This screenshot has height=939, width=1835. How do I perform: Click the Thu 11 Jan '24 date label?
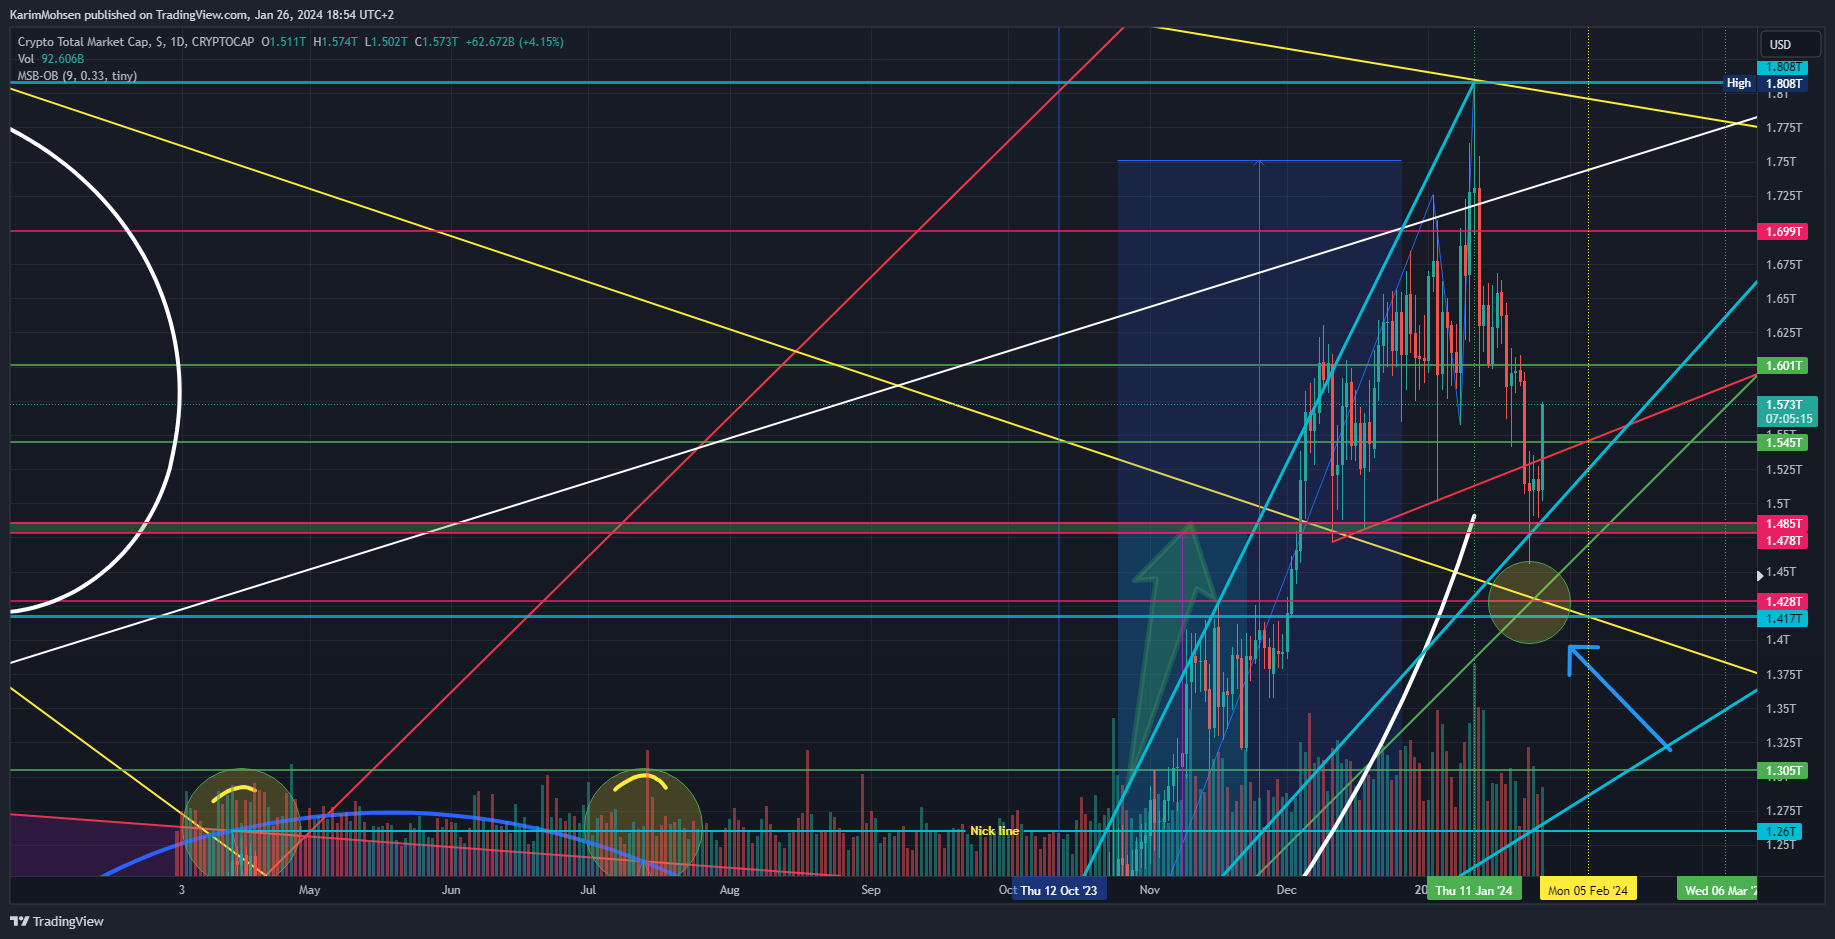pos(1474,890)
